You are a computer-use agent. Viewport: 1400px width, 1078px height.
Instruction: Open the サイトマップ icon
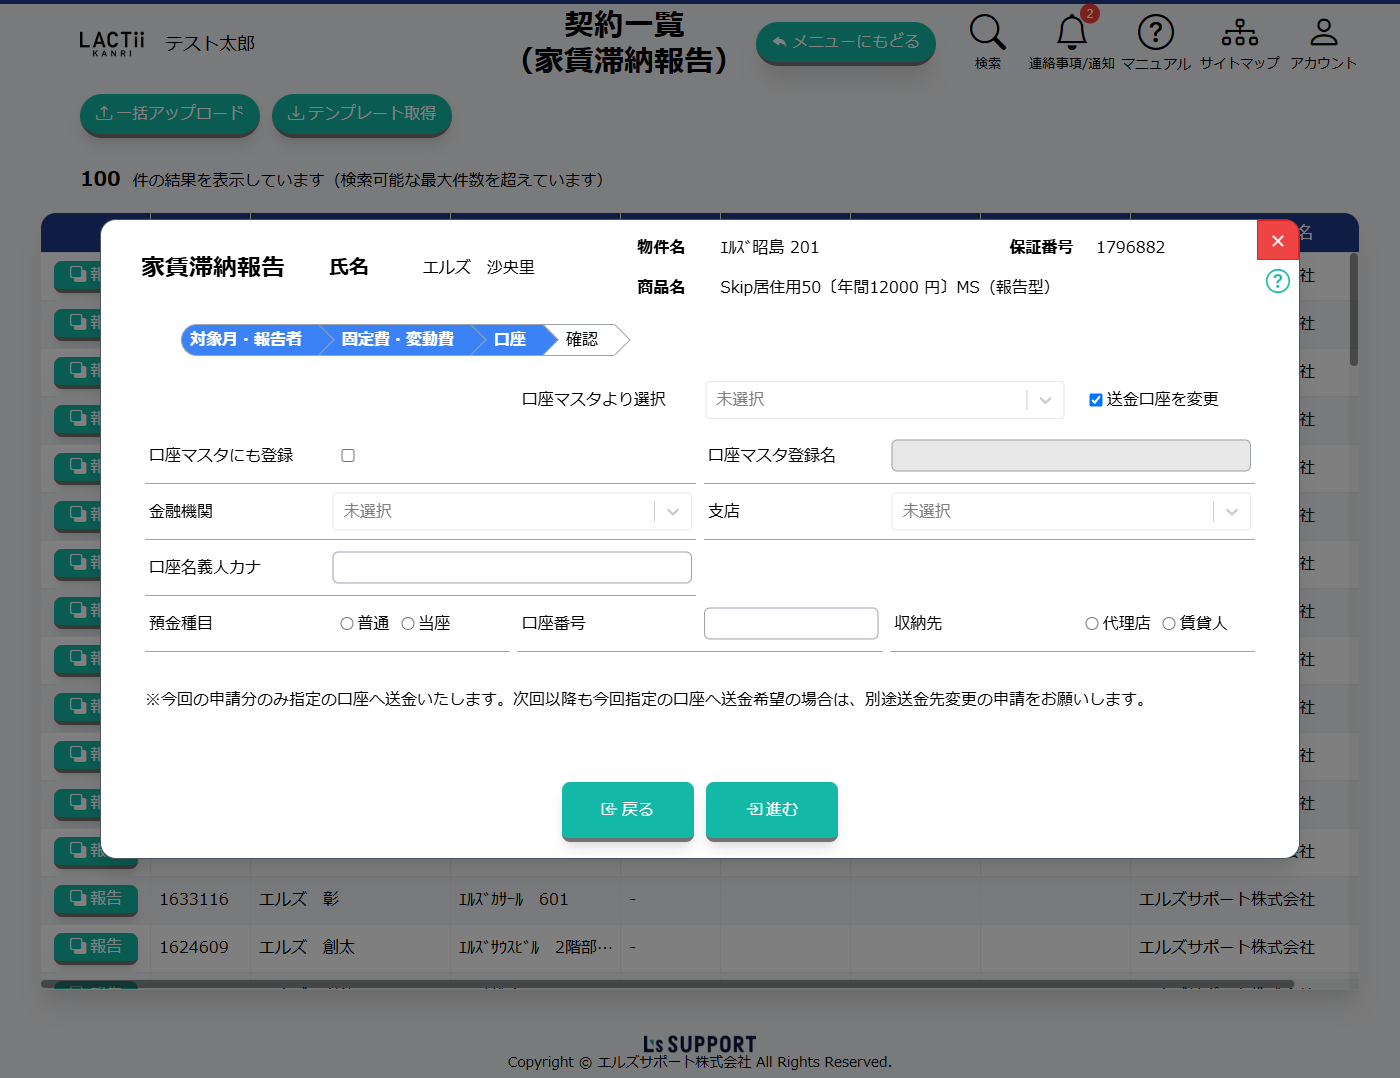coord(1239,33)
